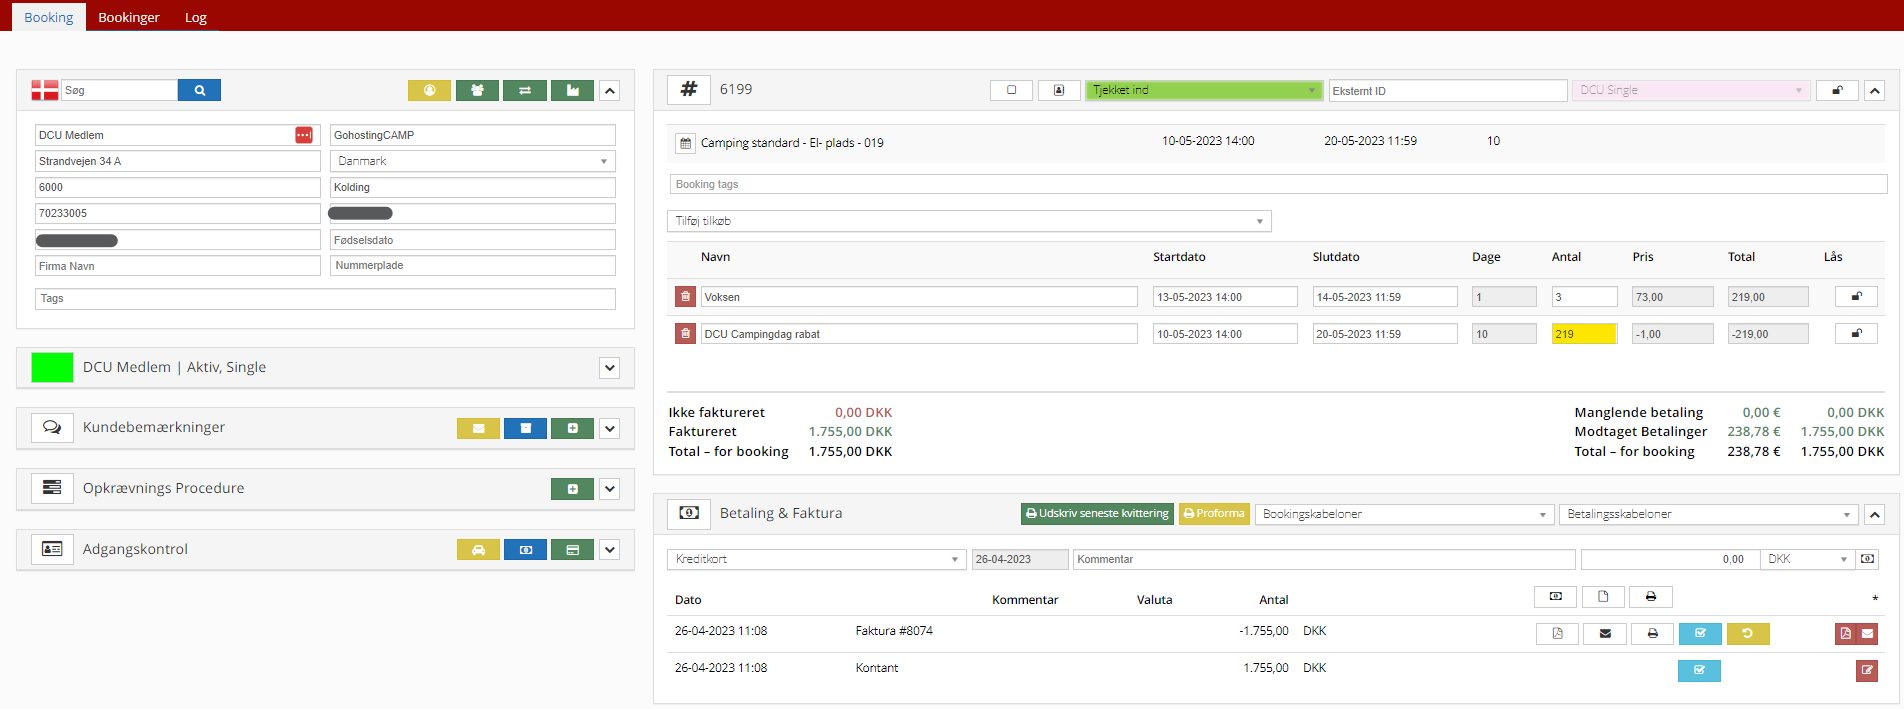Click the yellow car icon in Adgangskontrol

pos(478,550)
